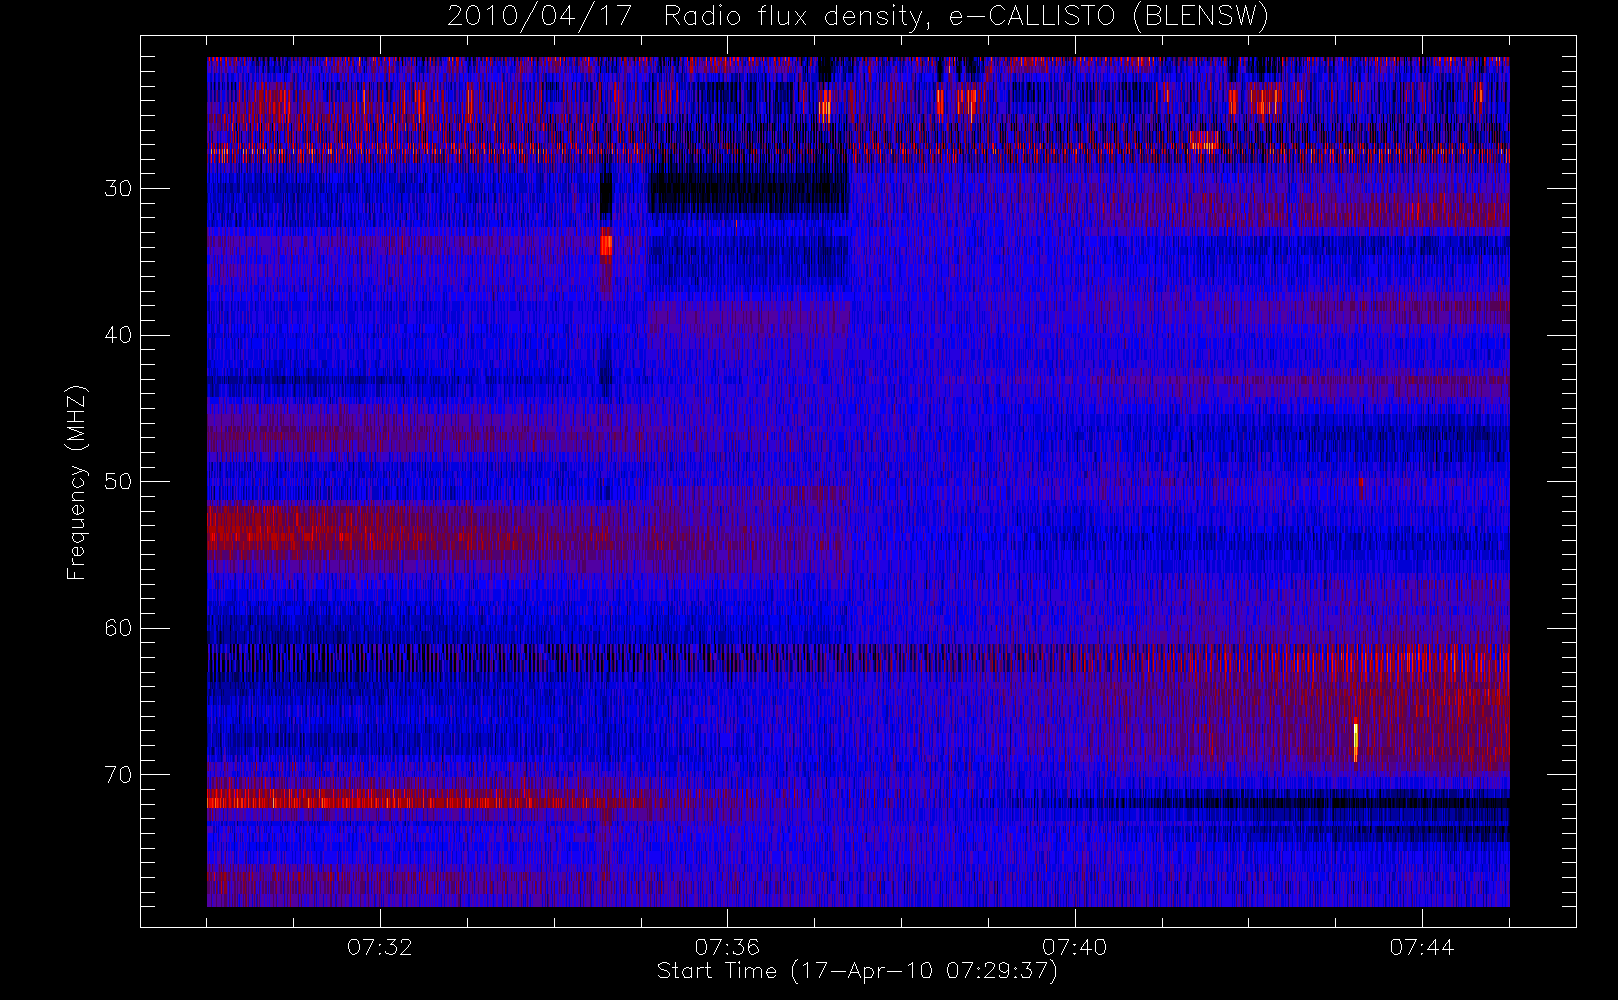Click the 'Start Time (17-Apr-10 07:29:37)' label
This screenshot has height=1000, width=1618.
tap(857, 971)
